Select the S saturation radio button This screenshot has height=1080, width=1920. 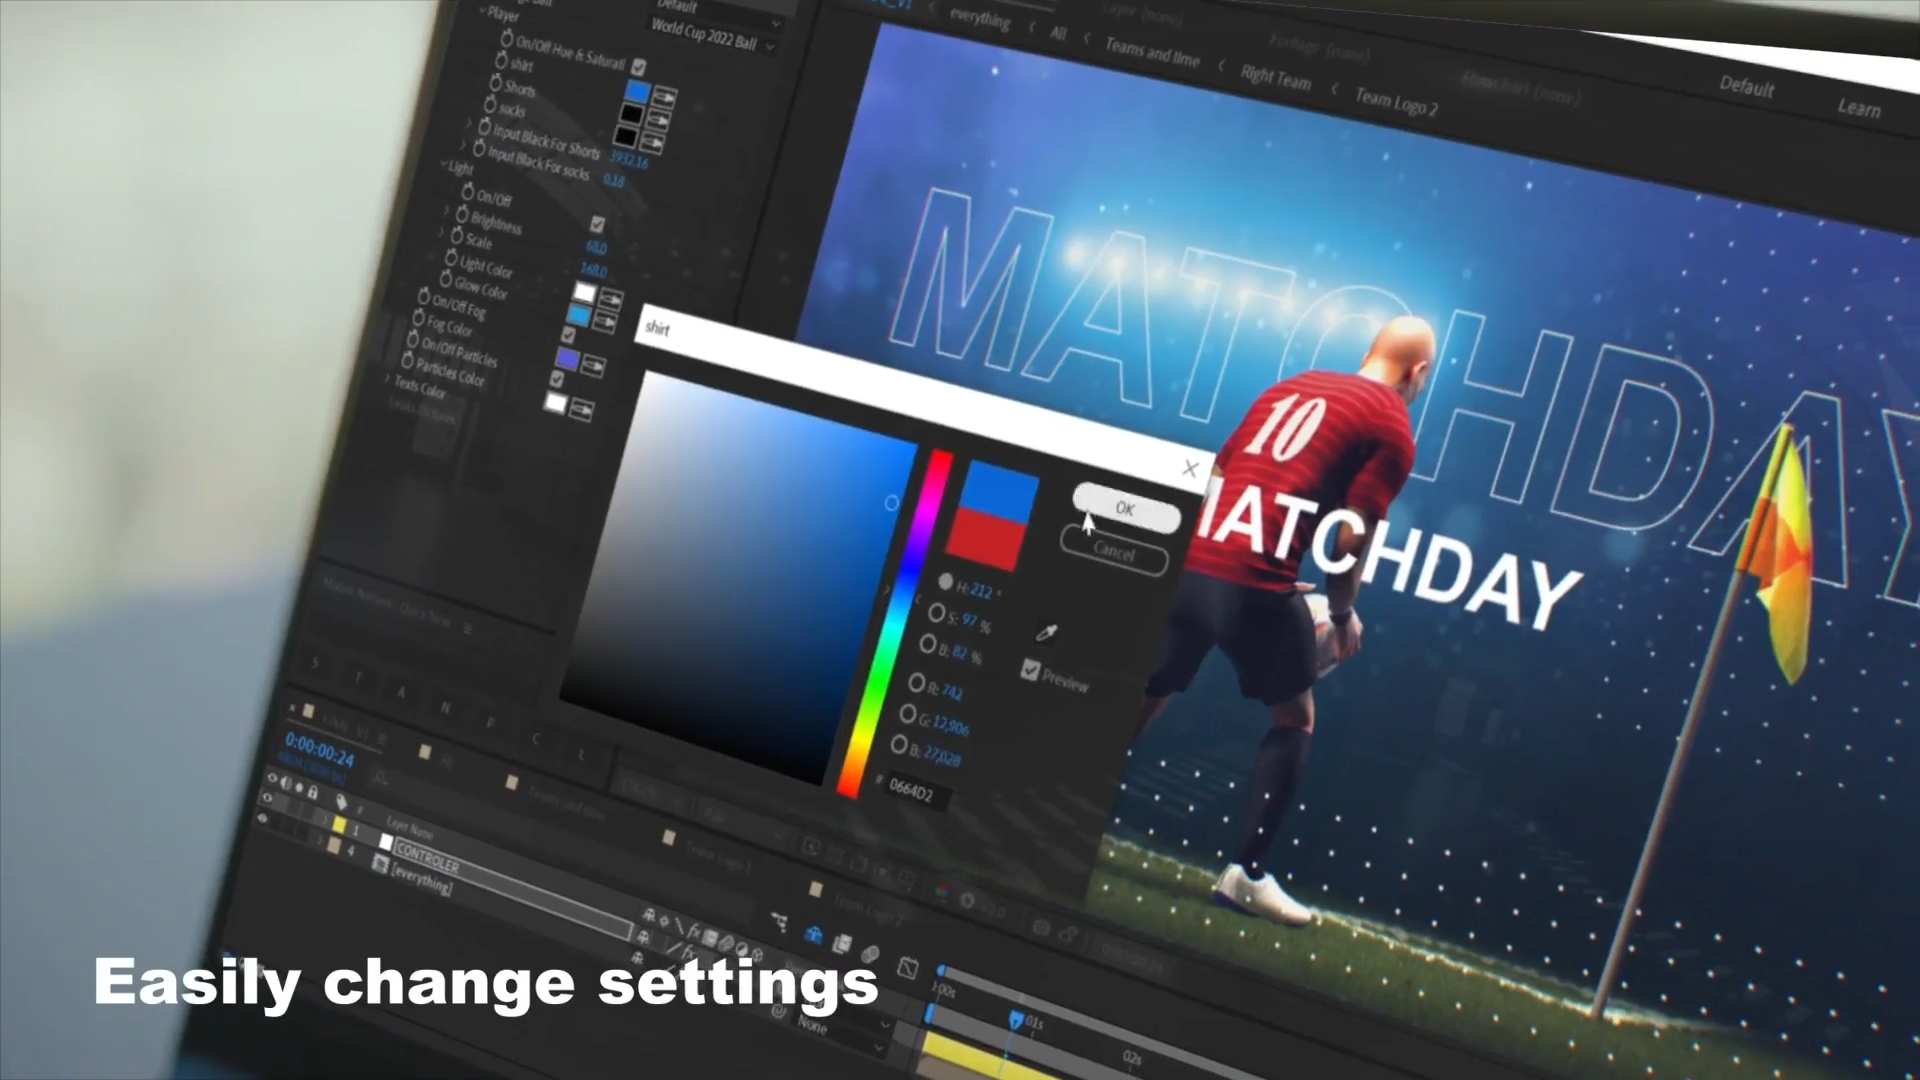click(937, 612)
